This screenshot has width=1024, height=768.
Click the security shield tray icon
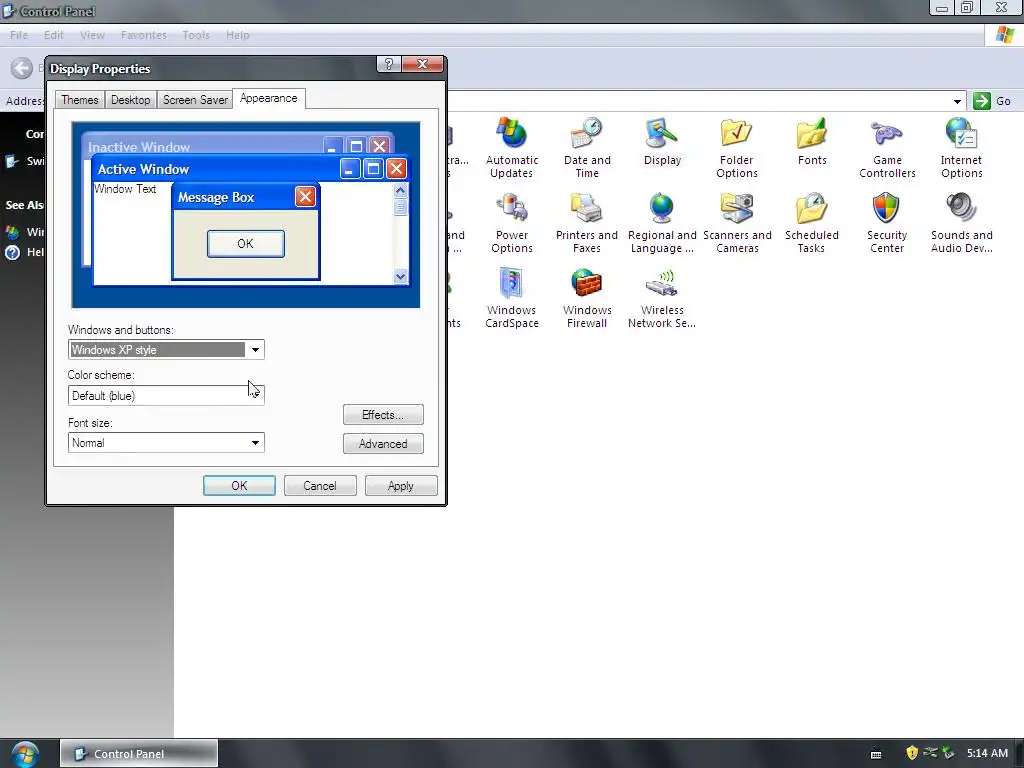point(912,753)
